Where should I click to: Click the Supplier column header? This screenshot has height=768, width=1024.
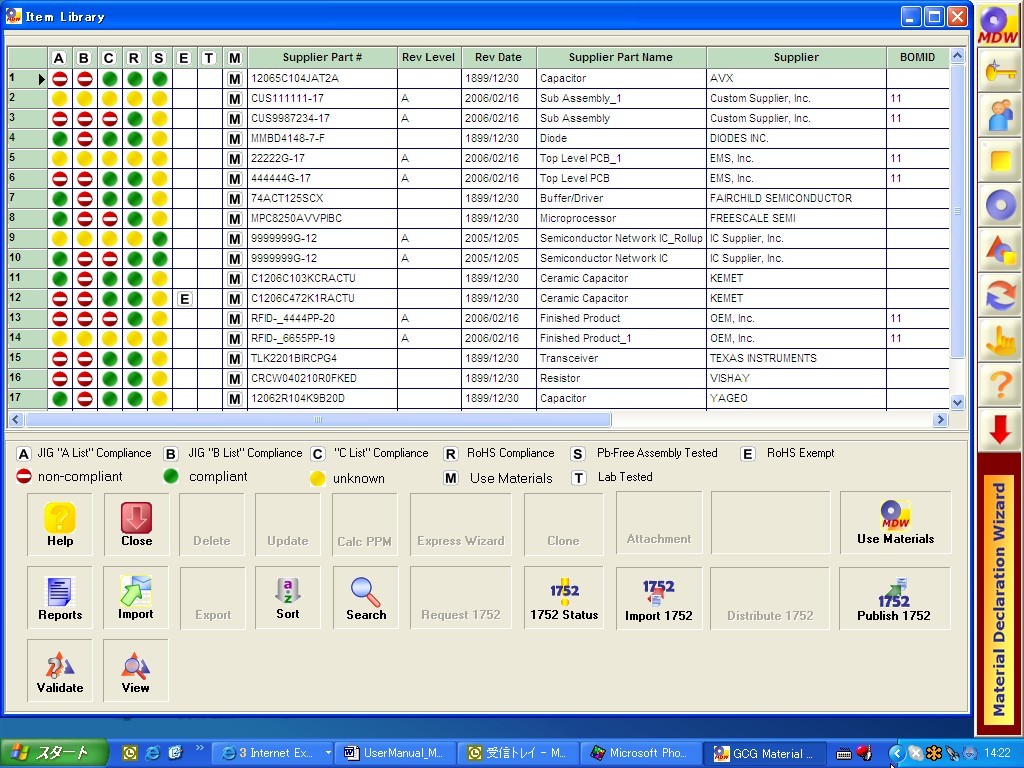796,57
